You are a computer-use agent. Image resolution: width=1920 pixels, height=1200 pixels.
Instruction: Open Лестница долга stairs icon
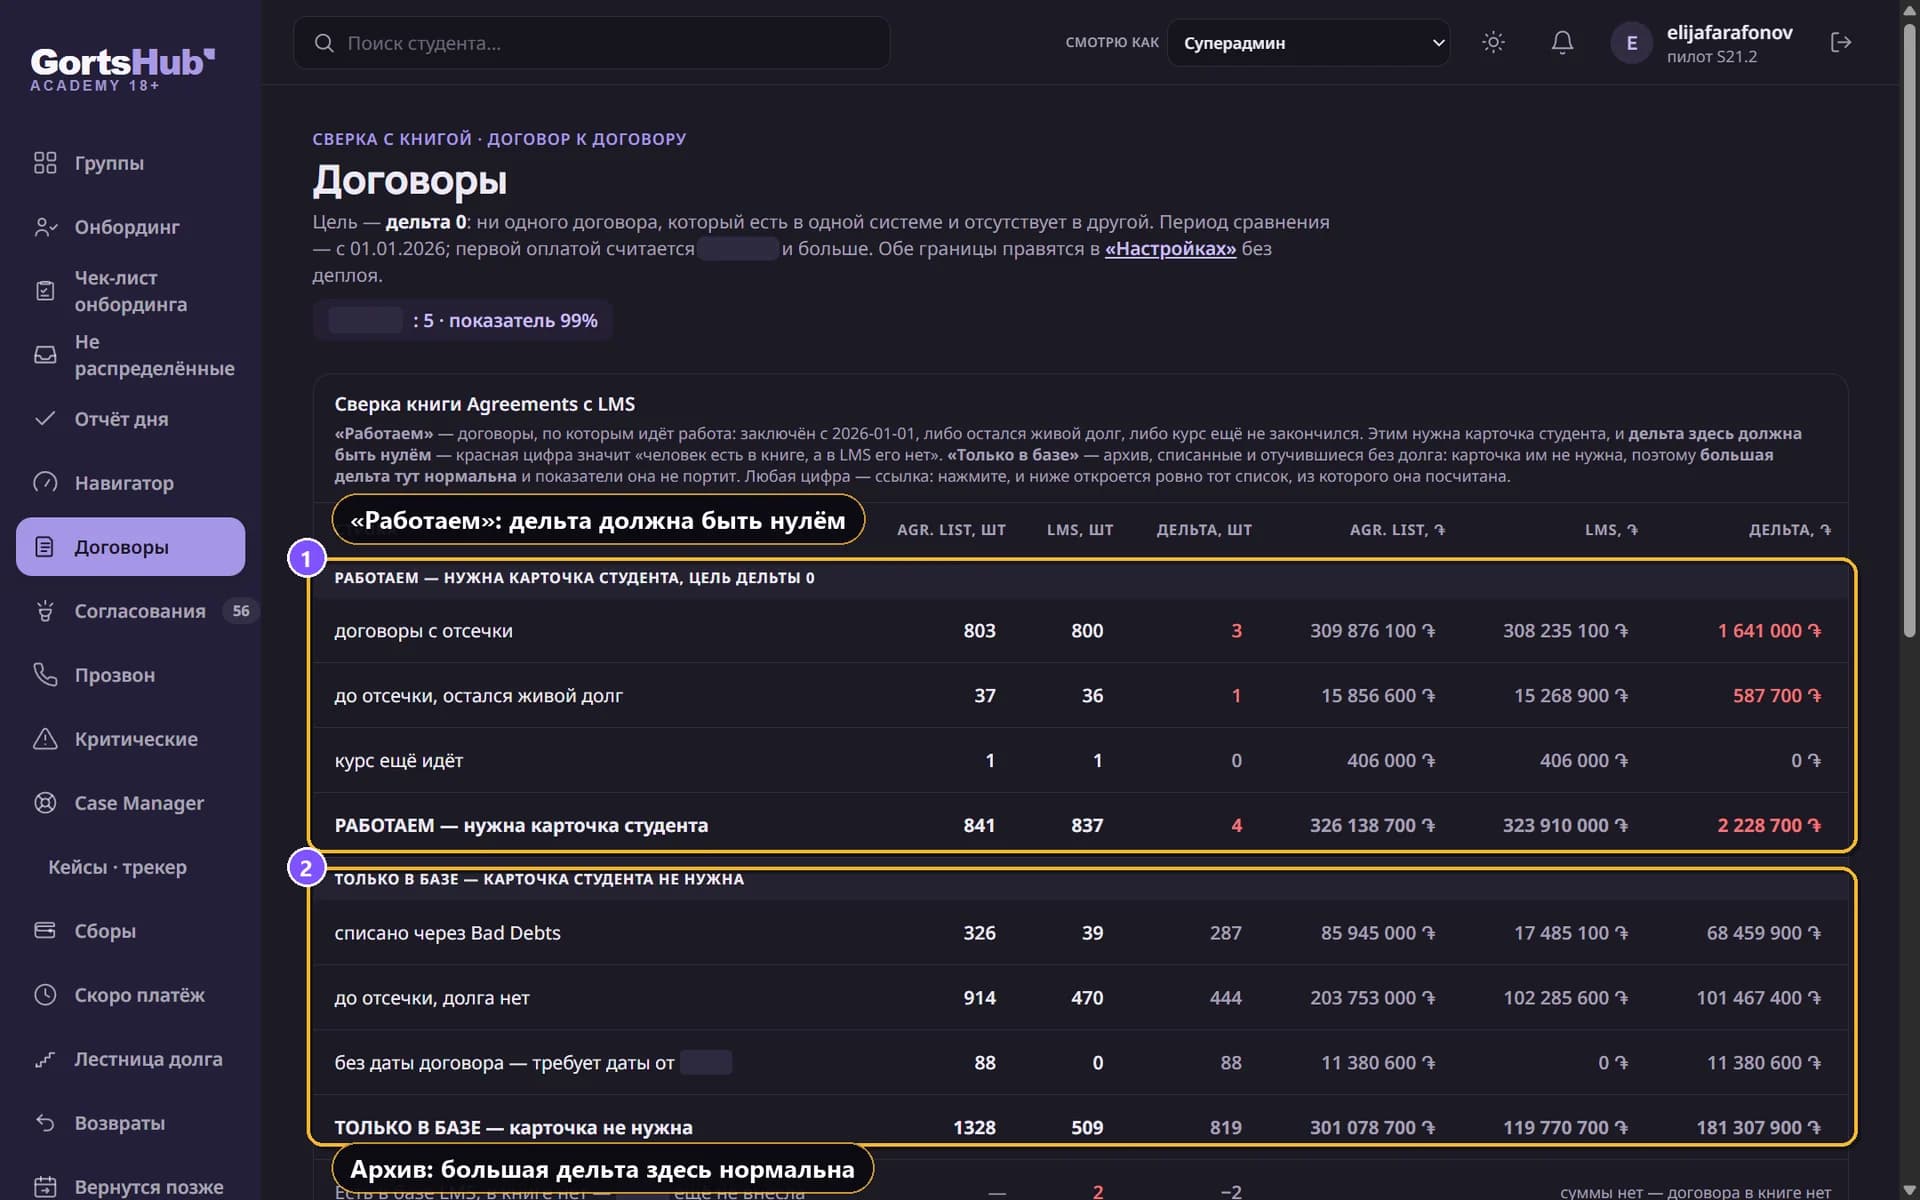click(x=45, y=1059)
